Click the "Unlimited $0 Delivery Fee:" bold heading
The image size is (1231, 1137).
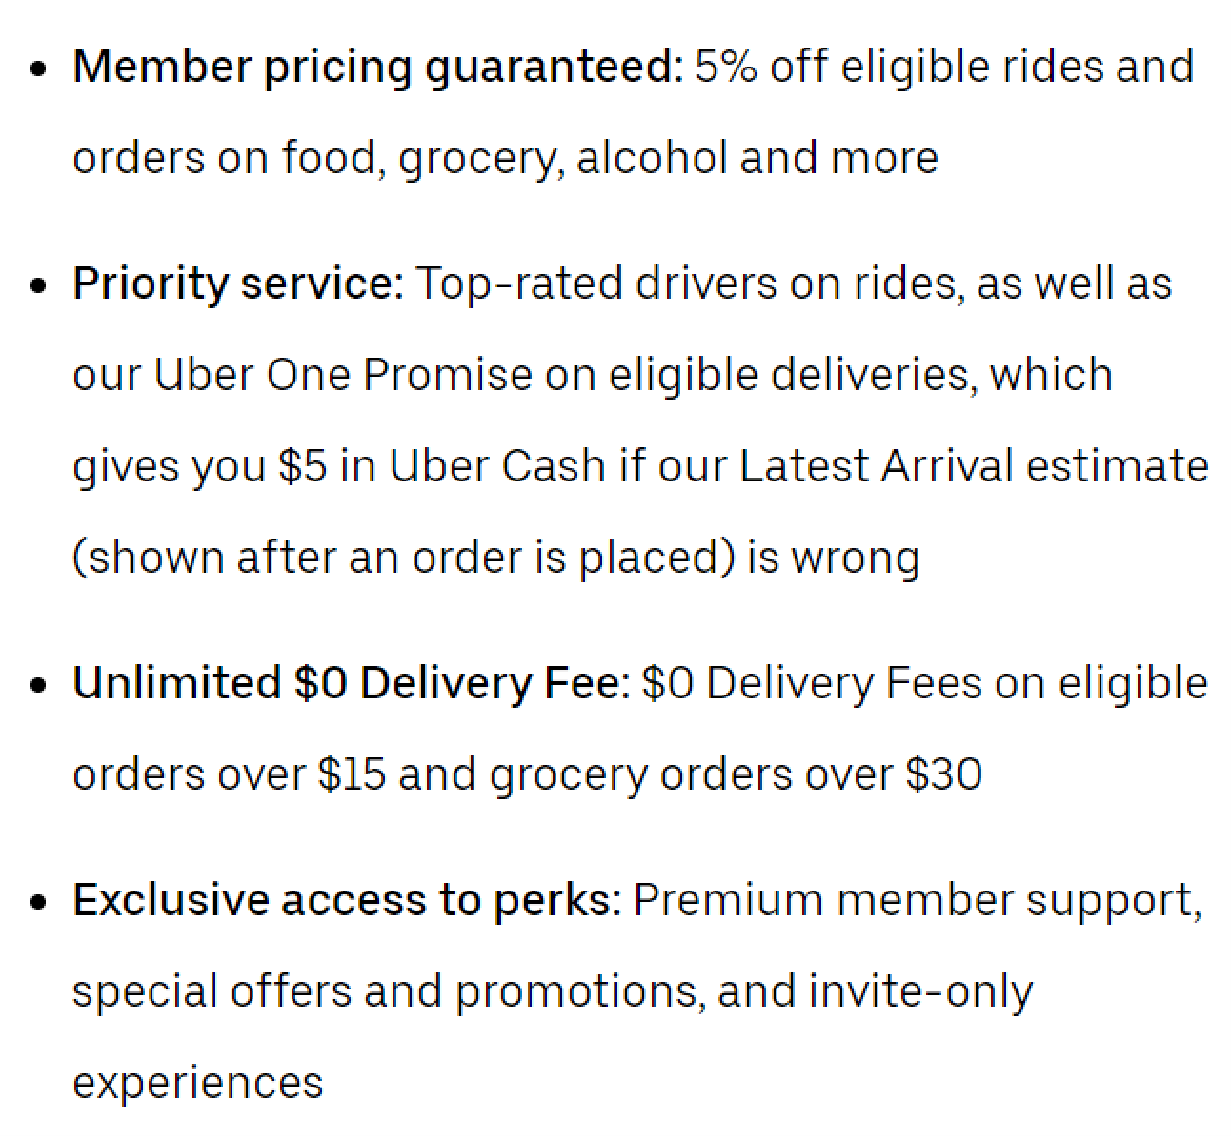(351, 684)
